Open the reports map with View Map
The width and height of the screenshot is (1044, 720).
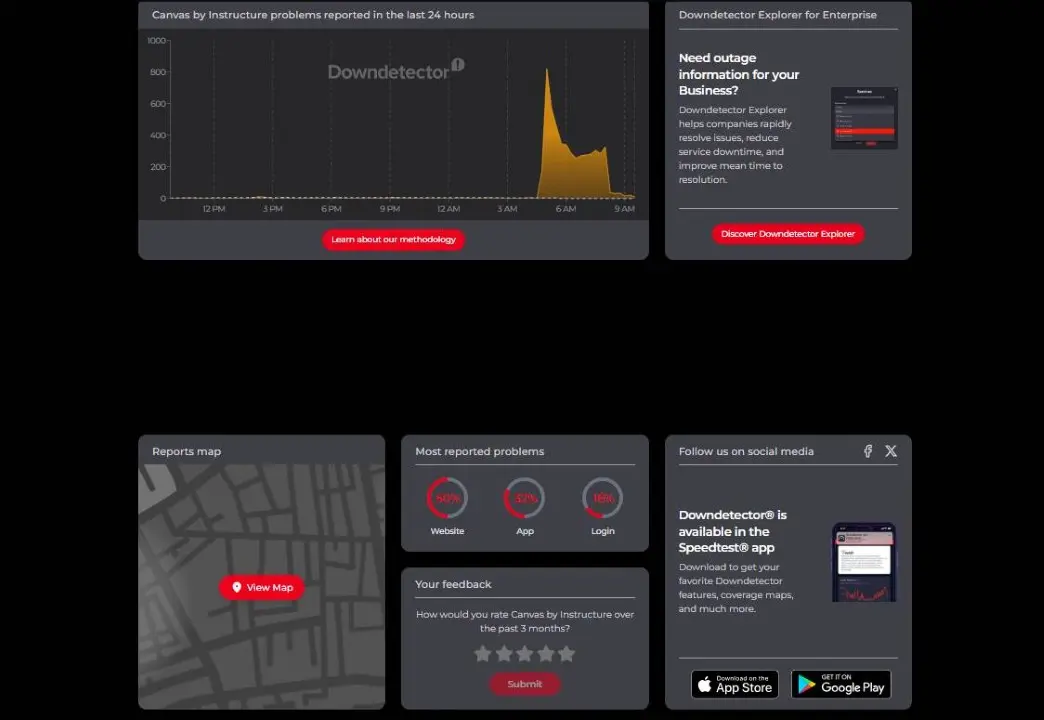262,587
